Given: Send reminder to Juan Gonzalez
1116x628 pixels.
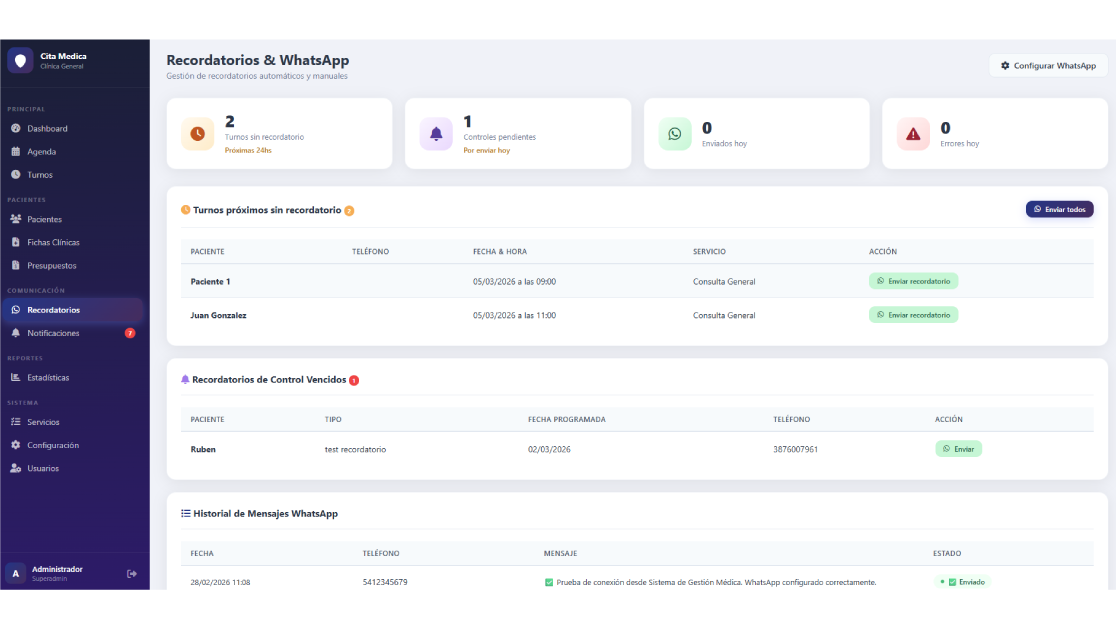Looking at the screenshot, I should pos(913,315).
